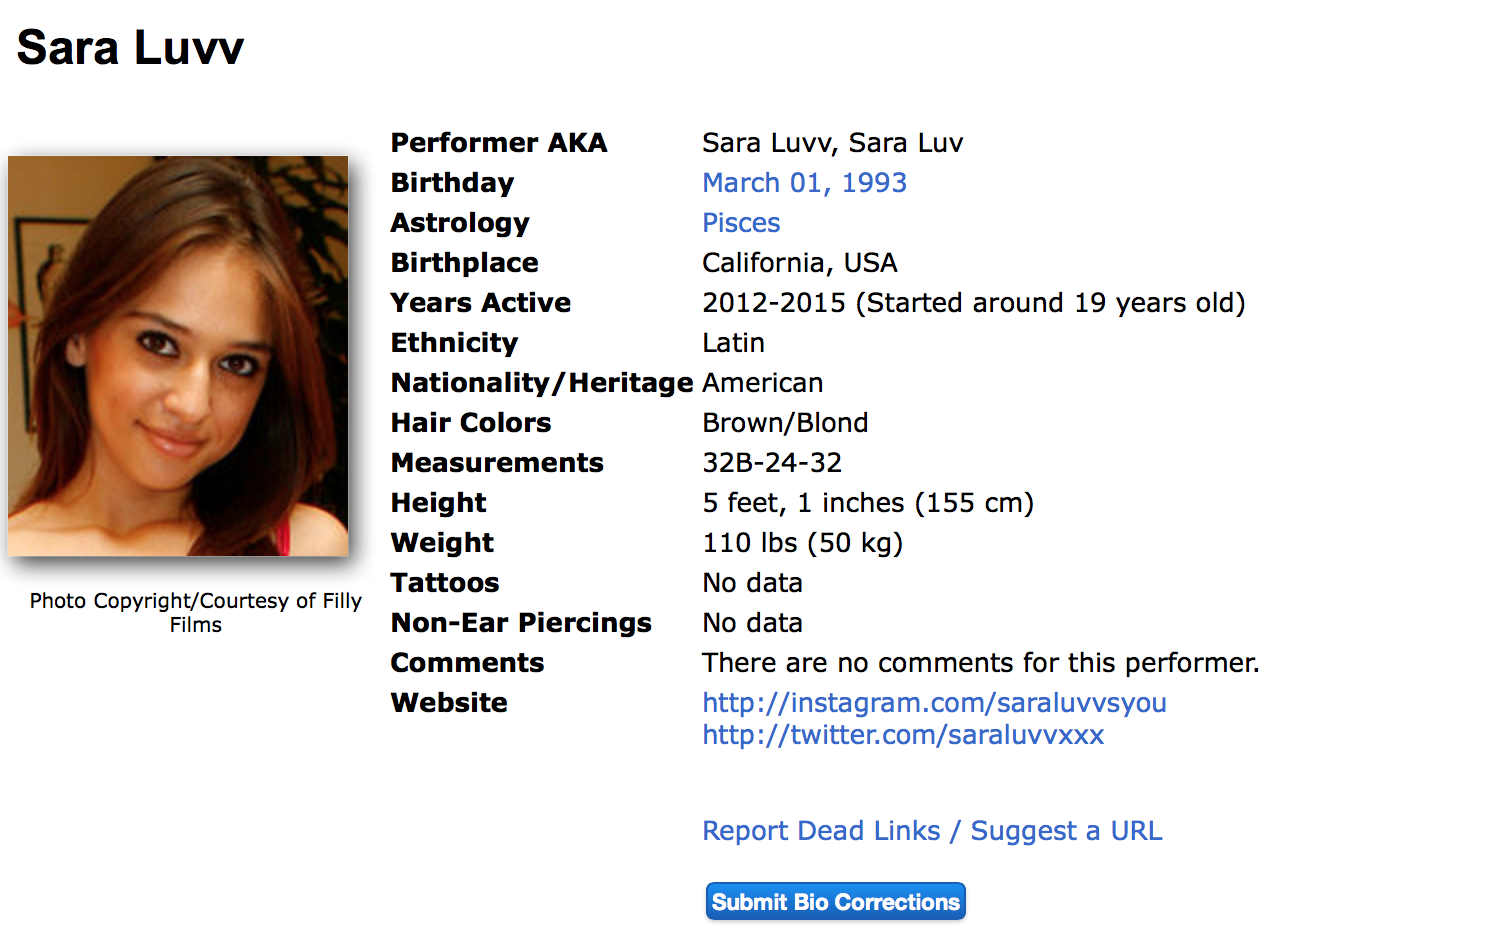
Task: Click the Sara Luvv page heading
Action: [x=130, y=48]
